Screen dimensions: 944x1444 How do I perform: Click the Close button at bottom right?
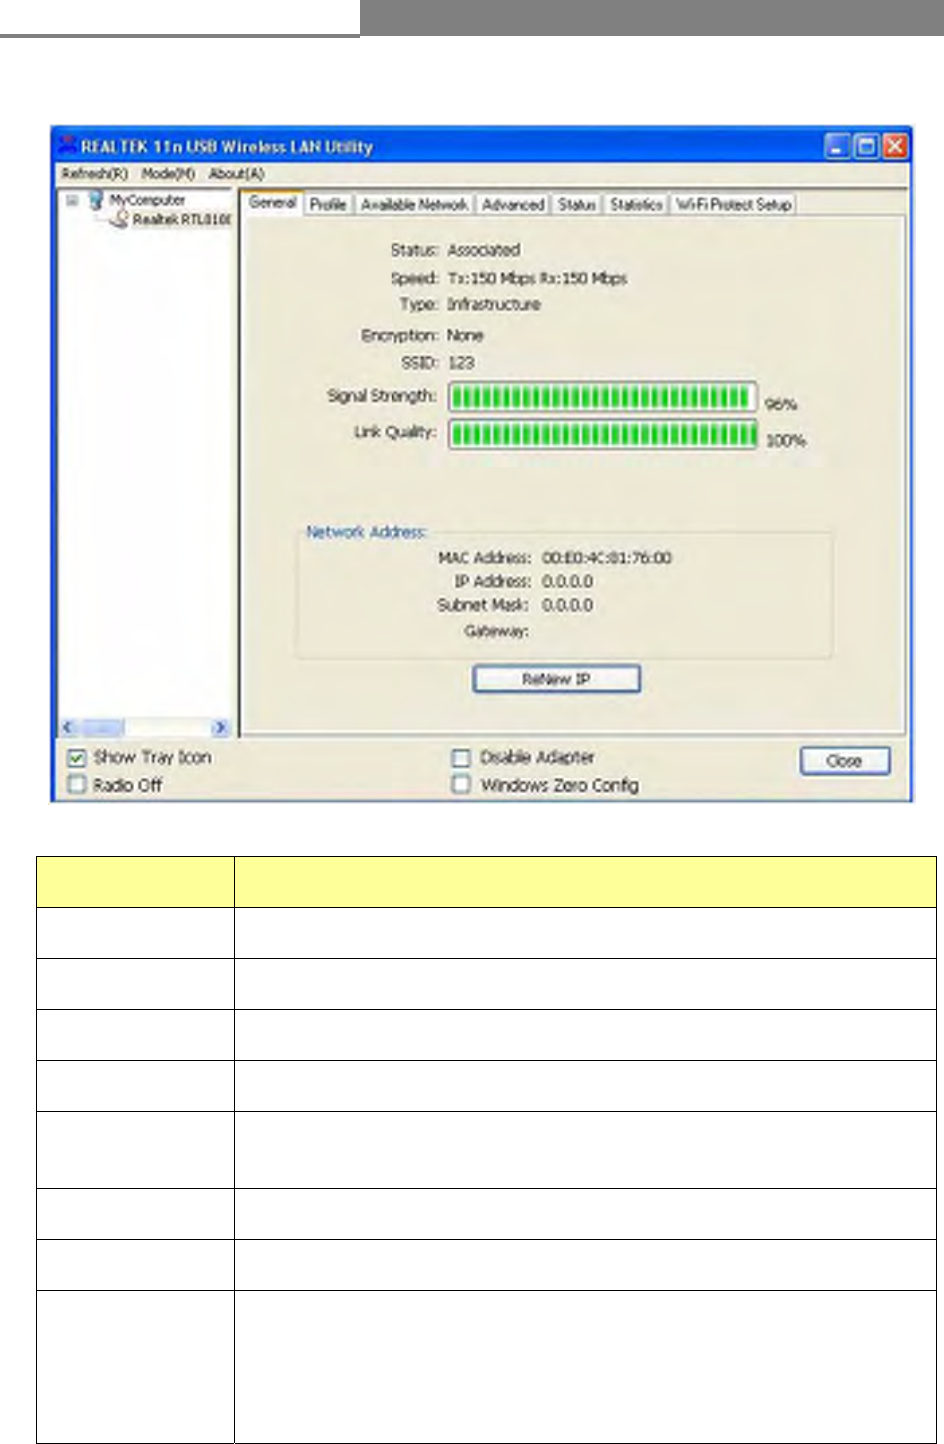click(x=844, y=761)
